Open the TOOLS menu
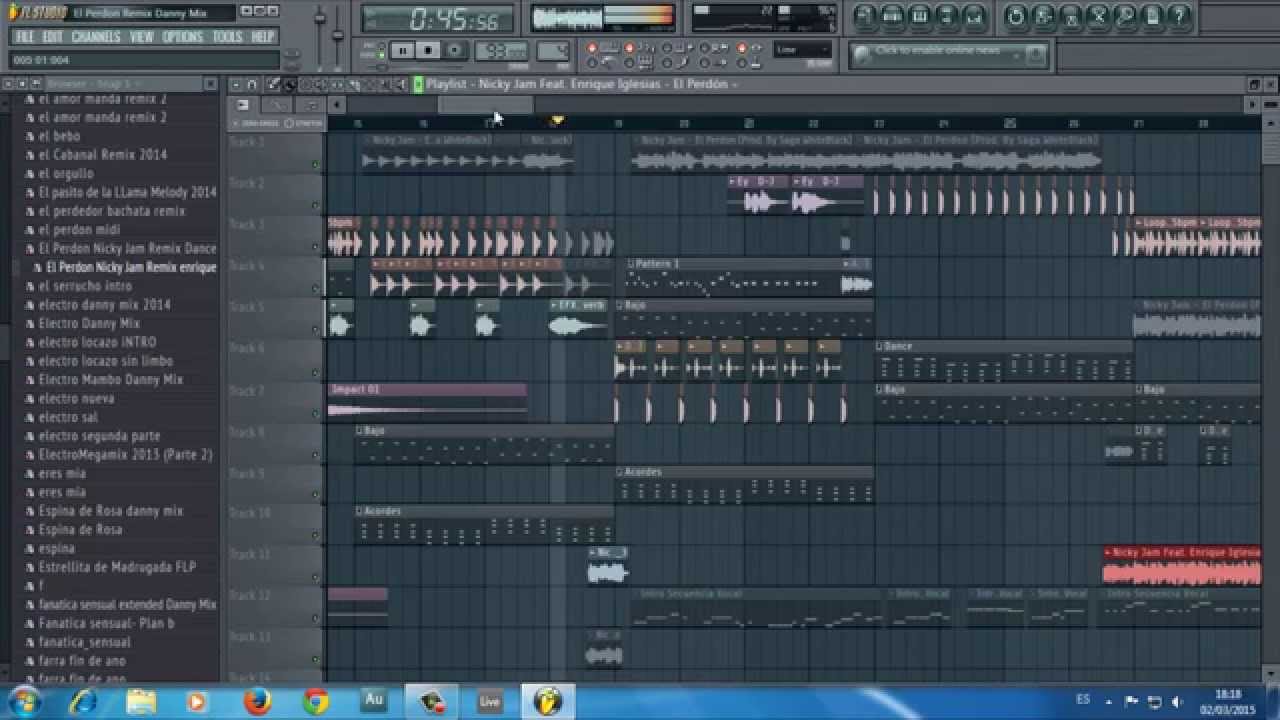This screenshot has width=1280, height=720. point(227,37)
